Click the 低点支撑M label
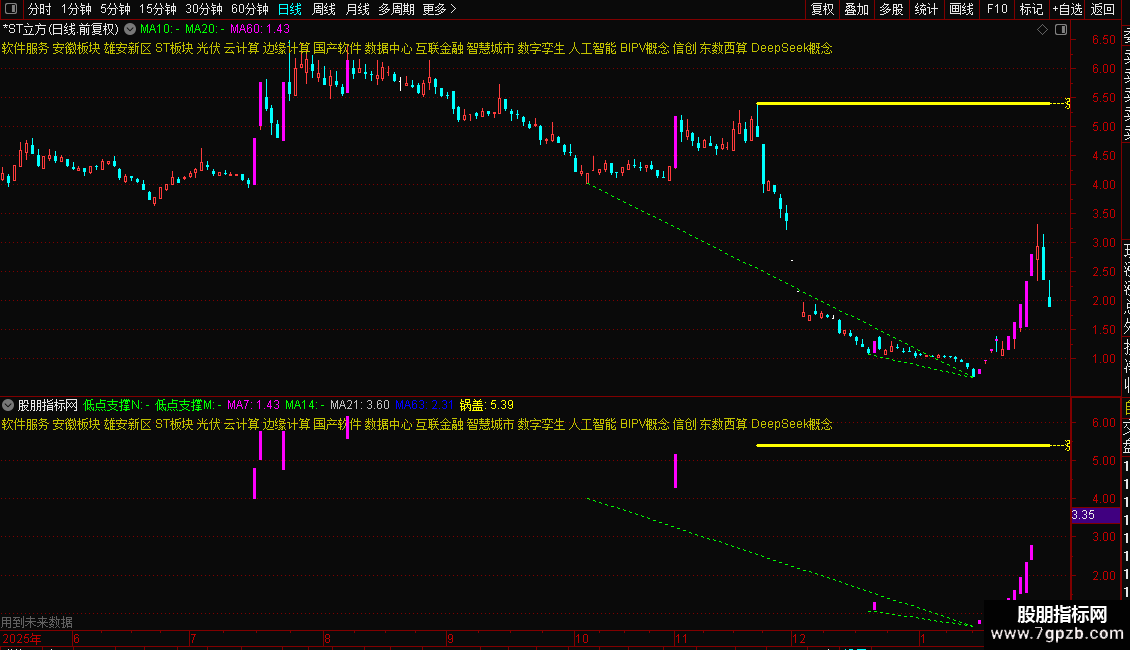 (188, 405)
